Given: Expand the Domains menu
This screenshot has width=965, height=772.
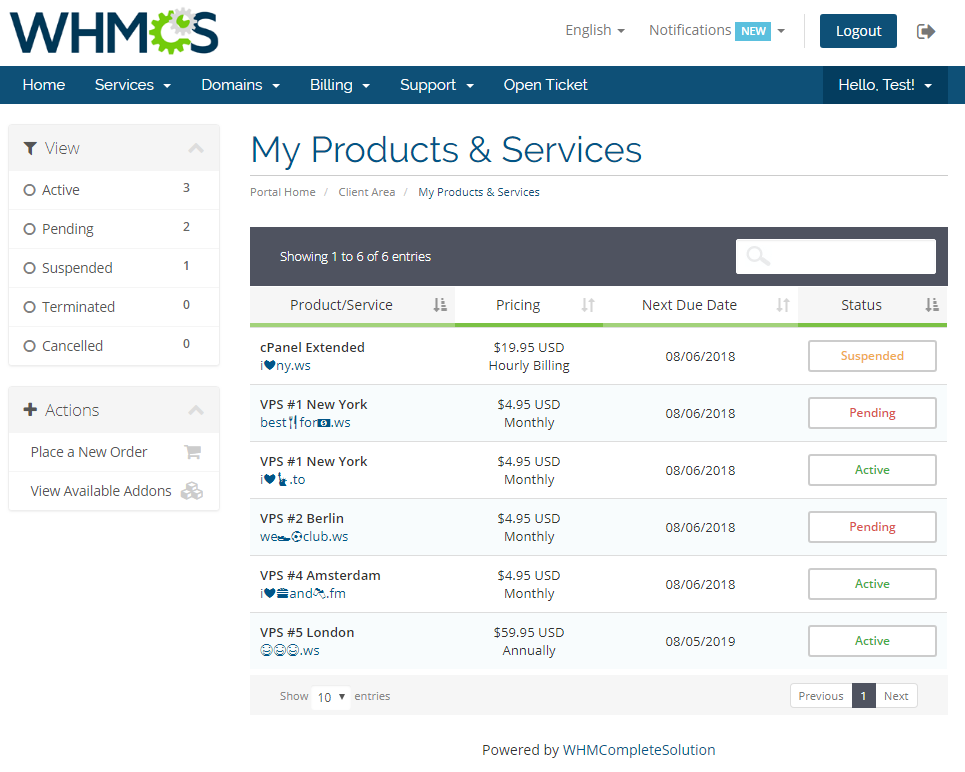Looking at the screenshot, I should click(241, 85).
